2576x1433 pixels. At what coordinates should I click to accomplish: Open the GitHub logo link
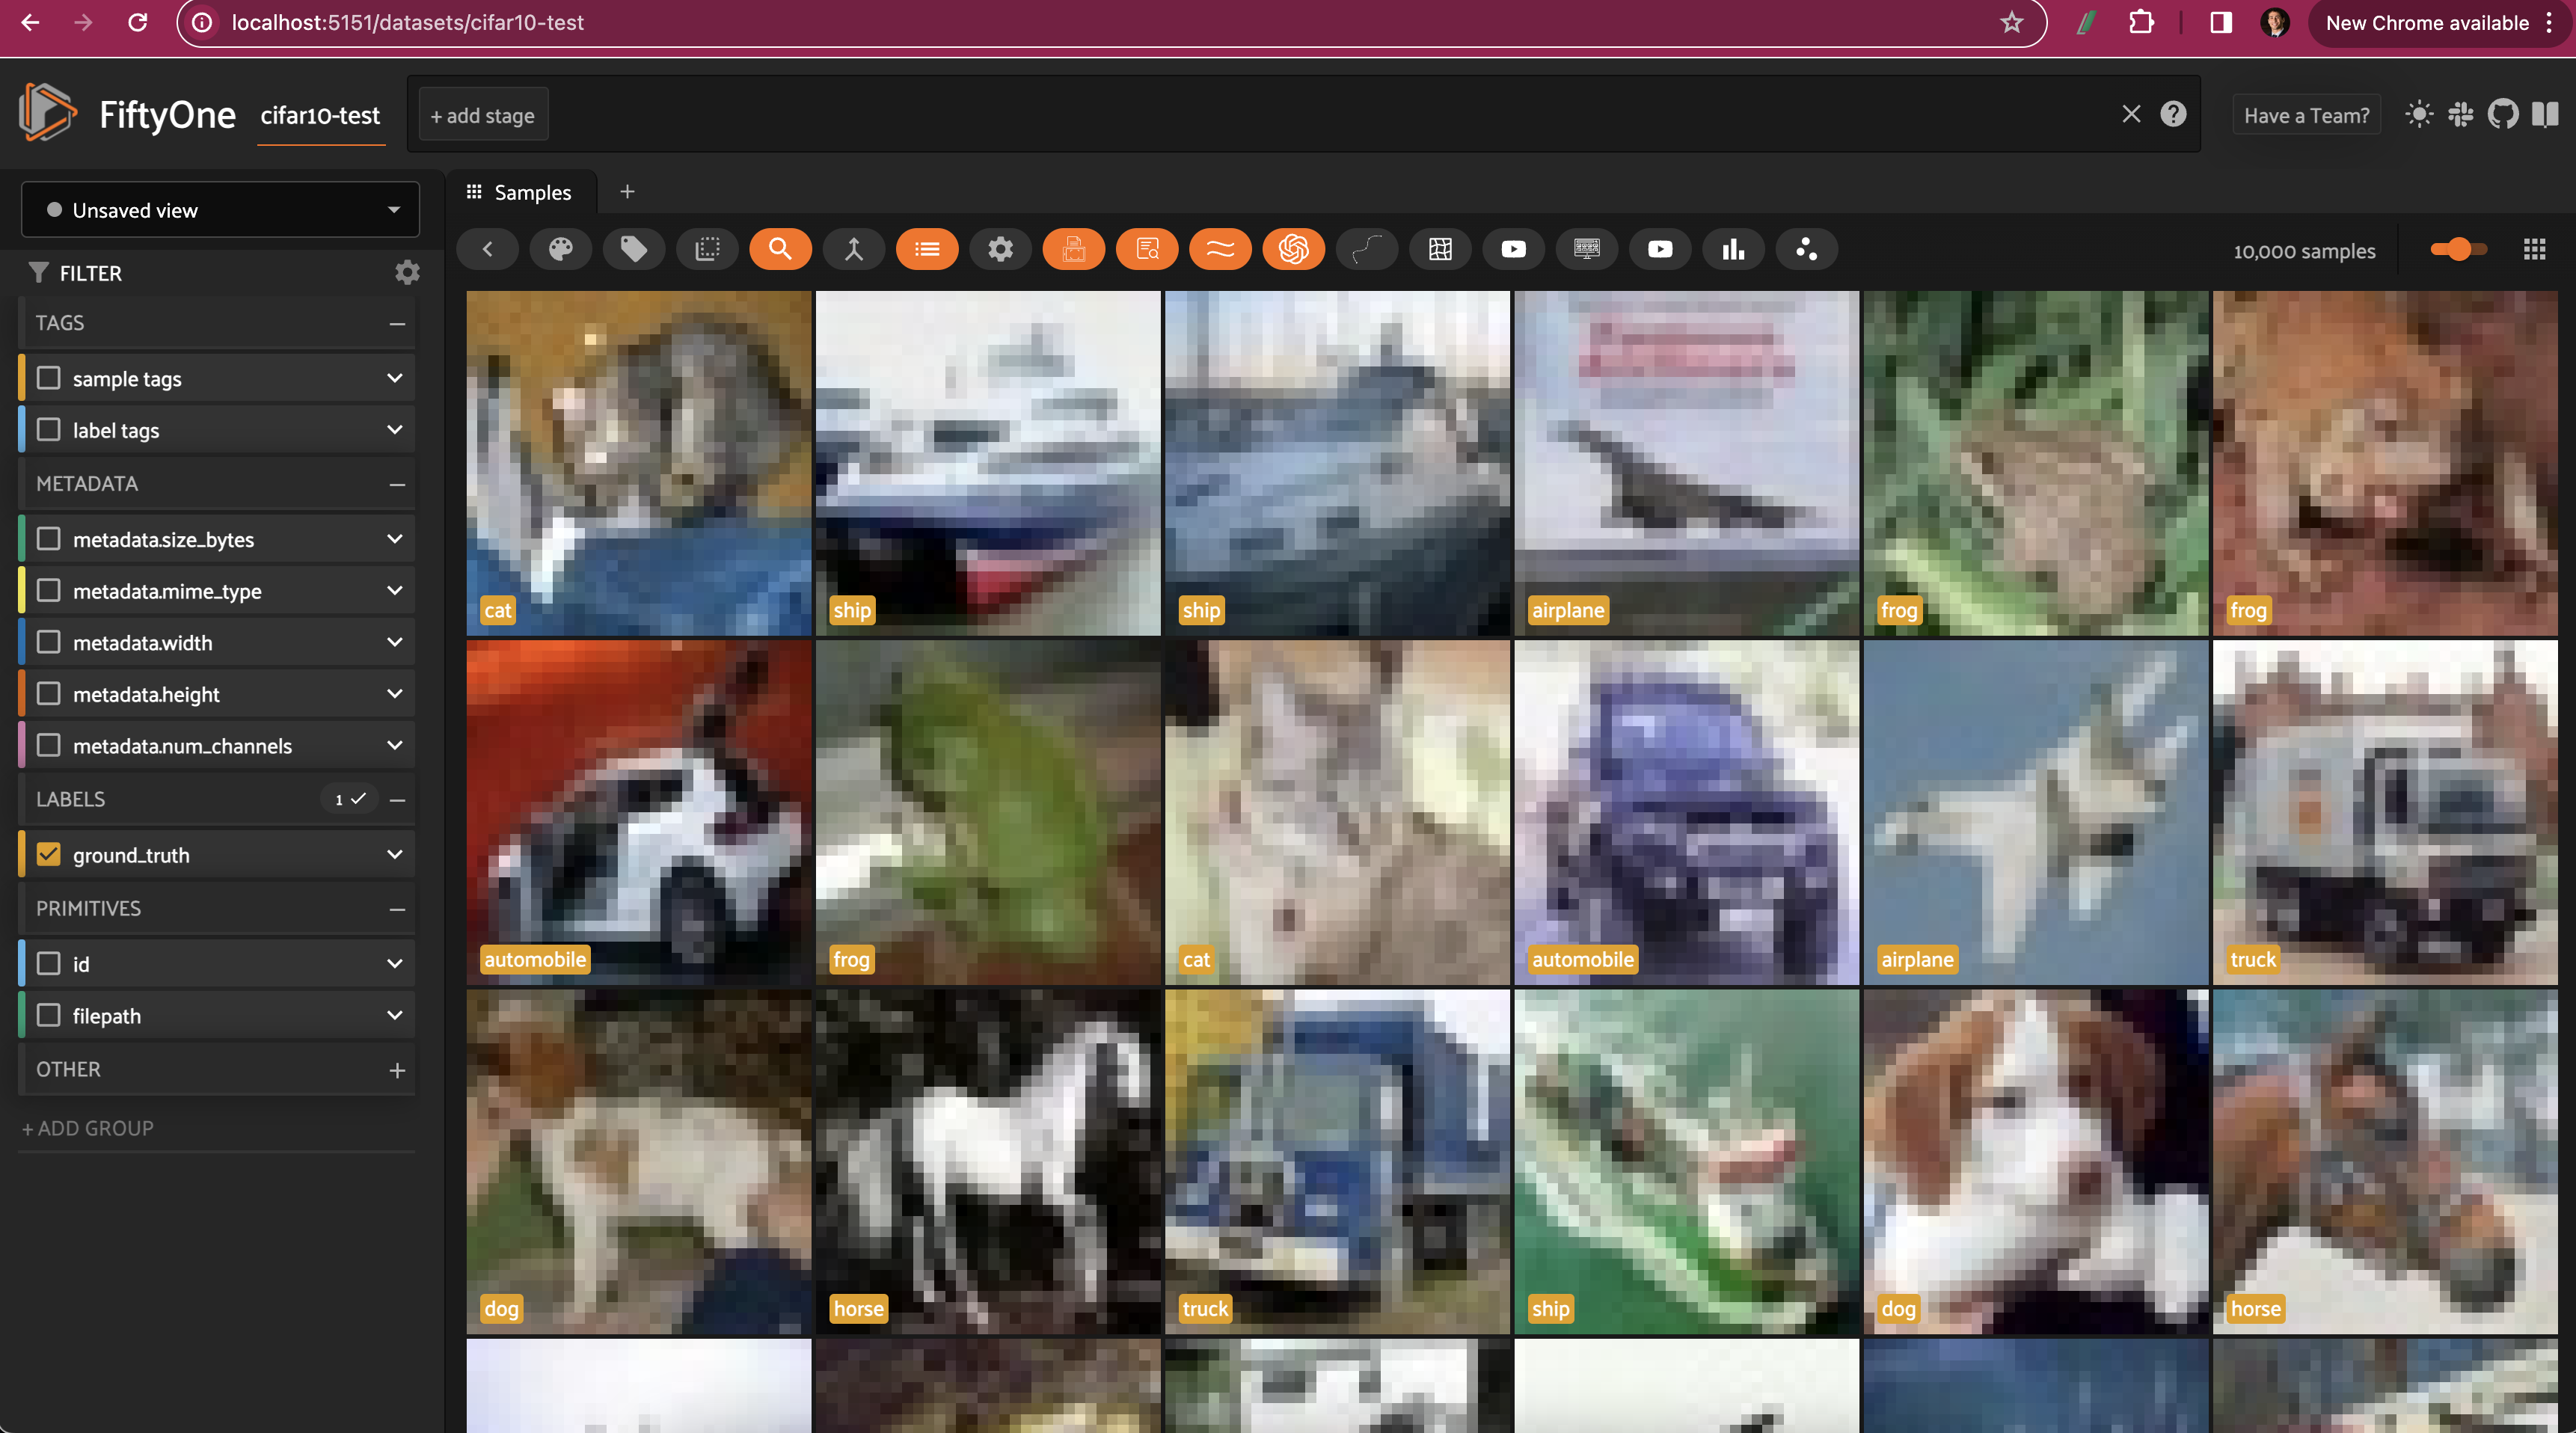(x=2503, y=114)
